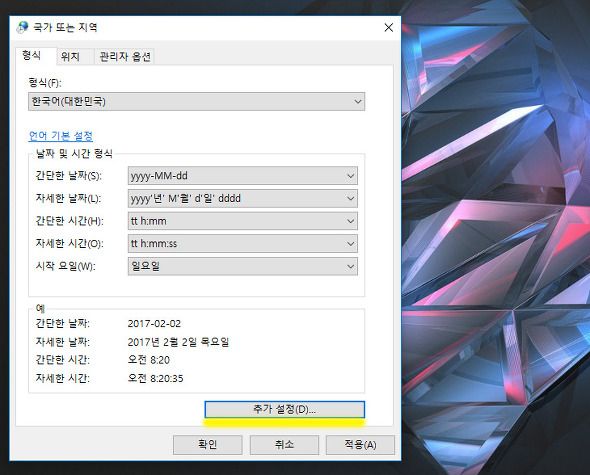Expand the 자세한 시간 tt h:mm:ss dropdown

coord(243,244)
